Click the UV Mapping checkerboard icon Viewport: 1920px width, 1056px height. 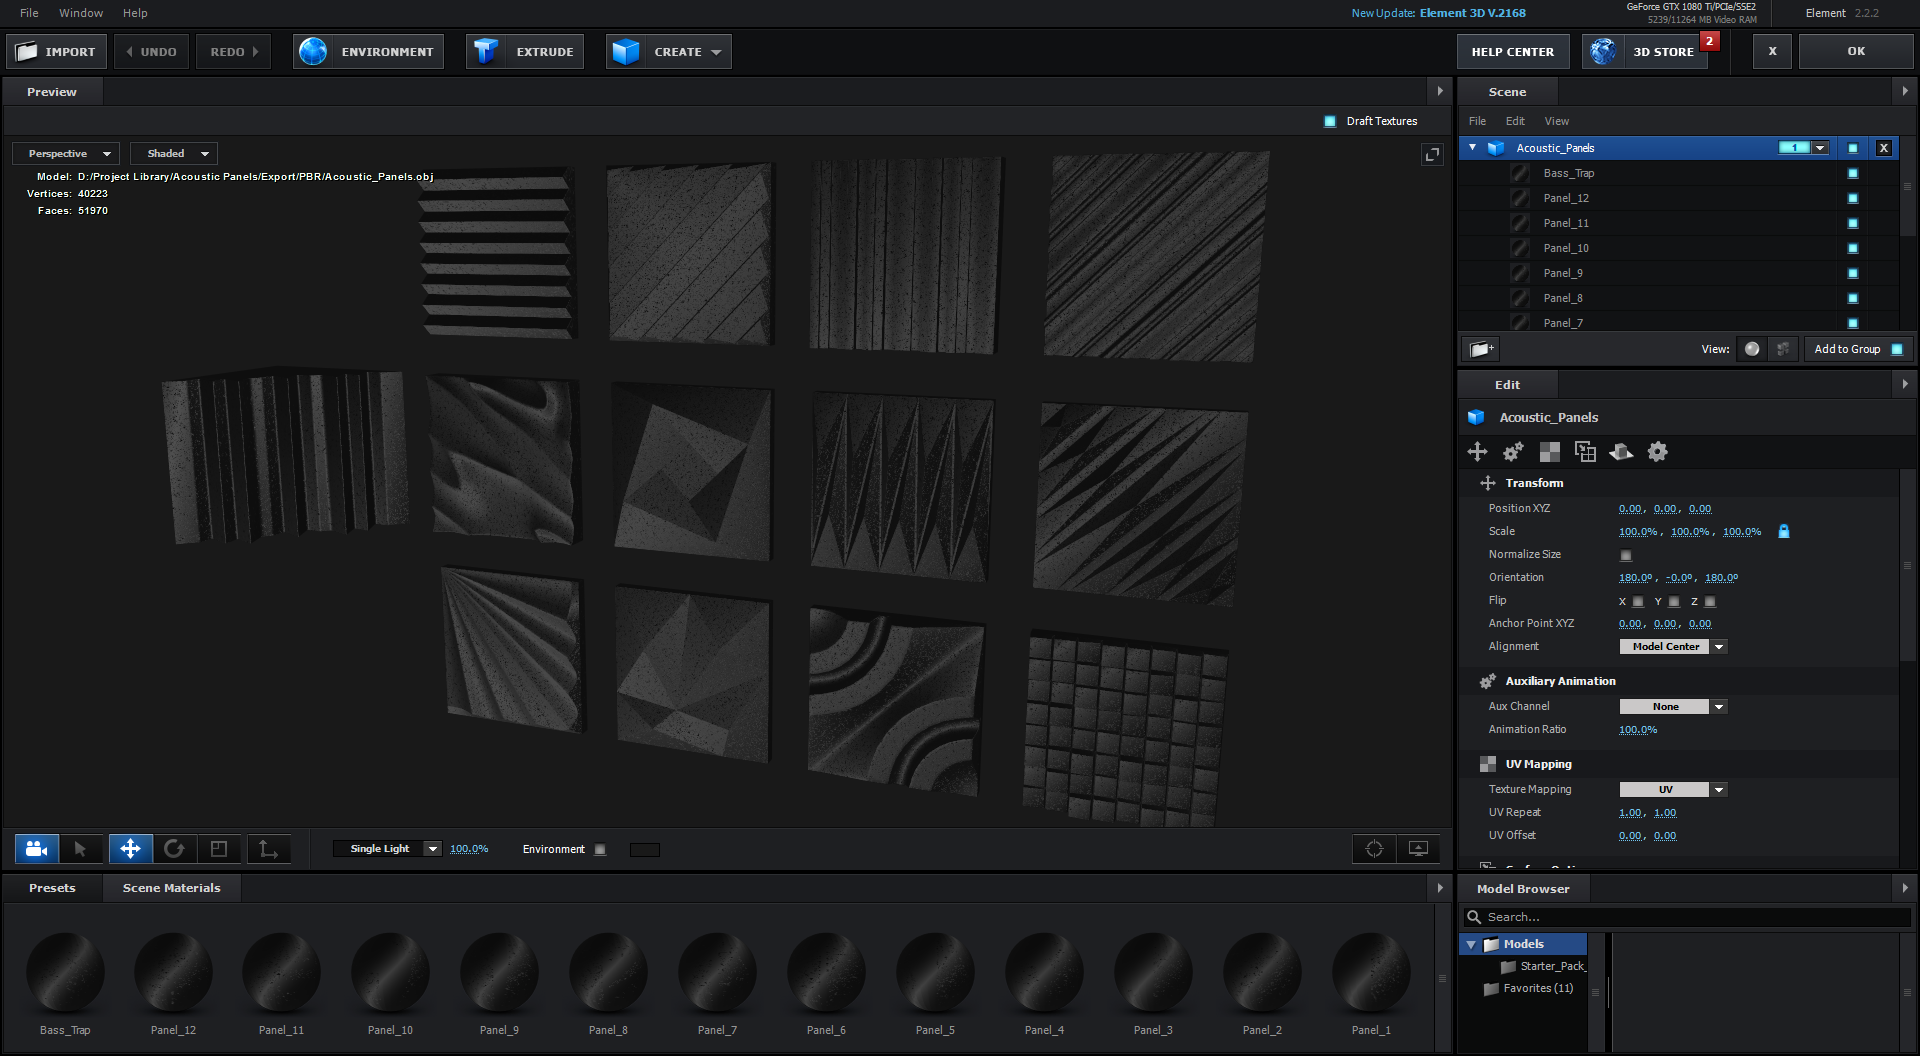pyautogui.click(x=1549, y=452)
